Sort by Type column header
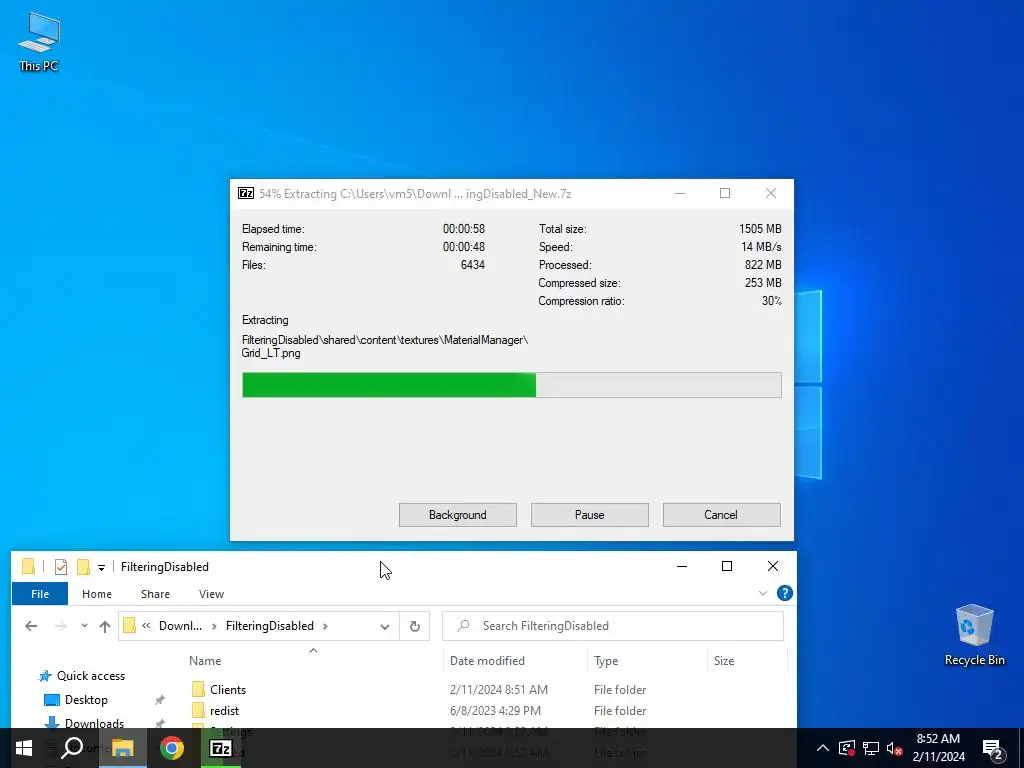 tap(606, 660)
